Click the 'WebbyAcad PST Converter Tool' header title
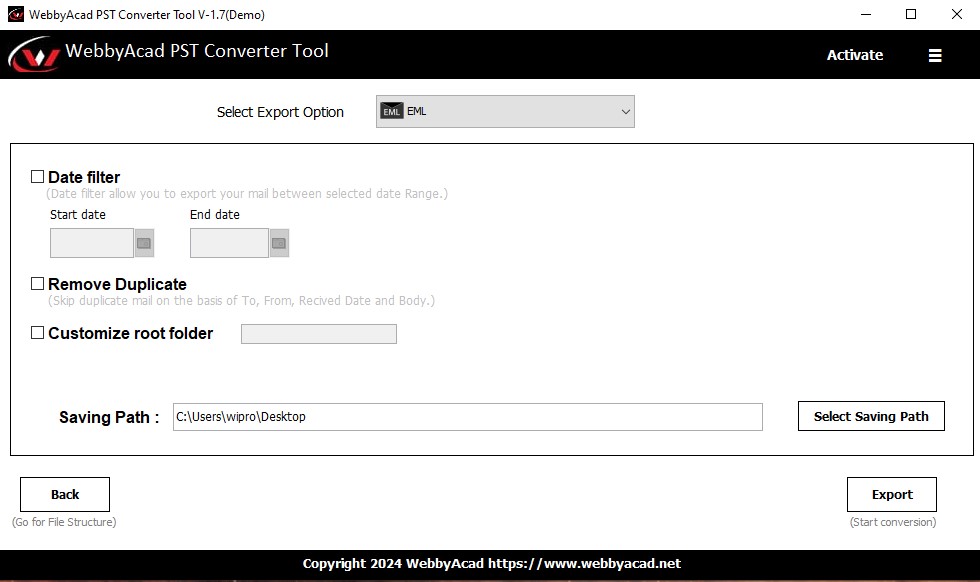The height and width of the screenshot is (582, 980). [x=197, y=51]
